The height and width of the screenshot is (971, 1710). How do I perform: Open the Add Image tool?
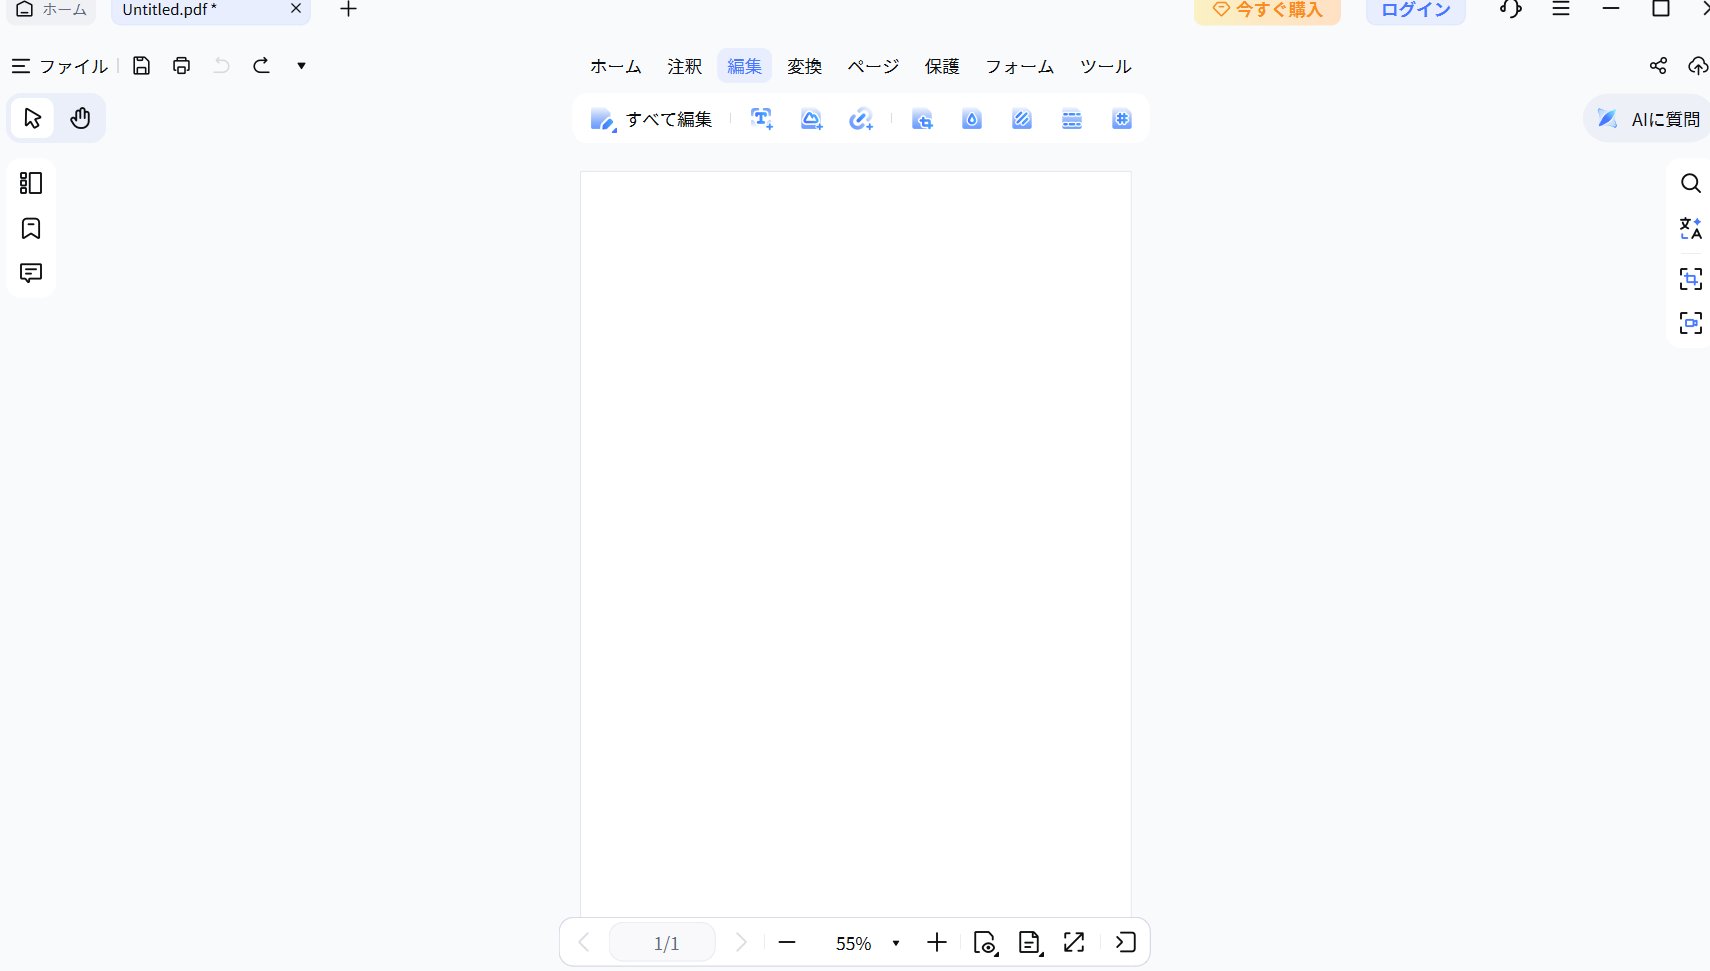811,118
